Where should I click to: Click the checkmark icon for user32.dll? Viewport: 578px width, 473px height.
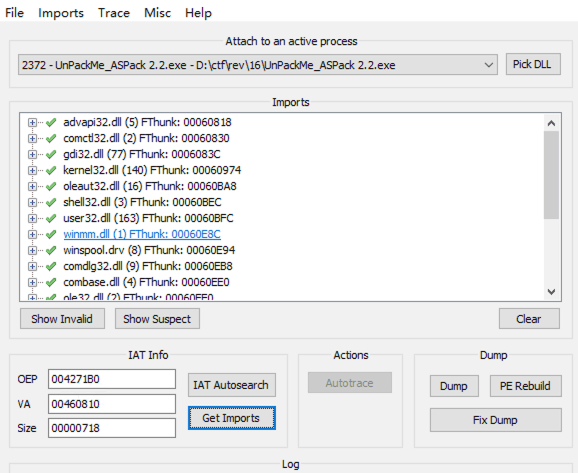[51, 218]
